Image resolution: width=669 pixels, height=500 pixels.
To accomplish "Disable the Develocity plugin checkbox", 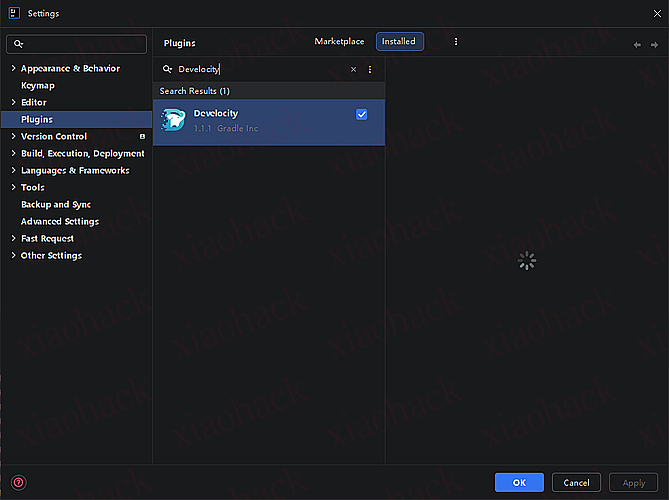I will click(x=361, y=115).
